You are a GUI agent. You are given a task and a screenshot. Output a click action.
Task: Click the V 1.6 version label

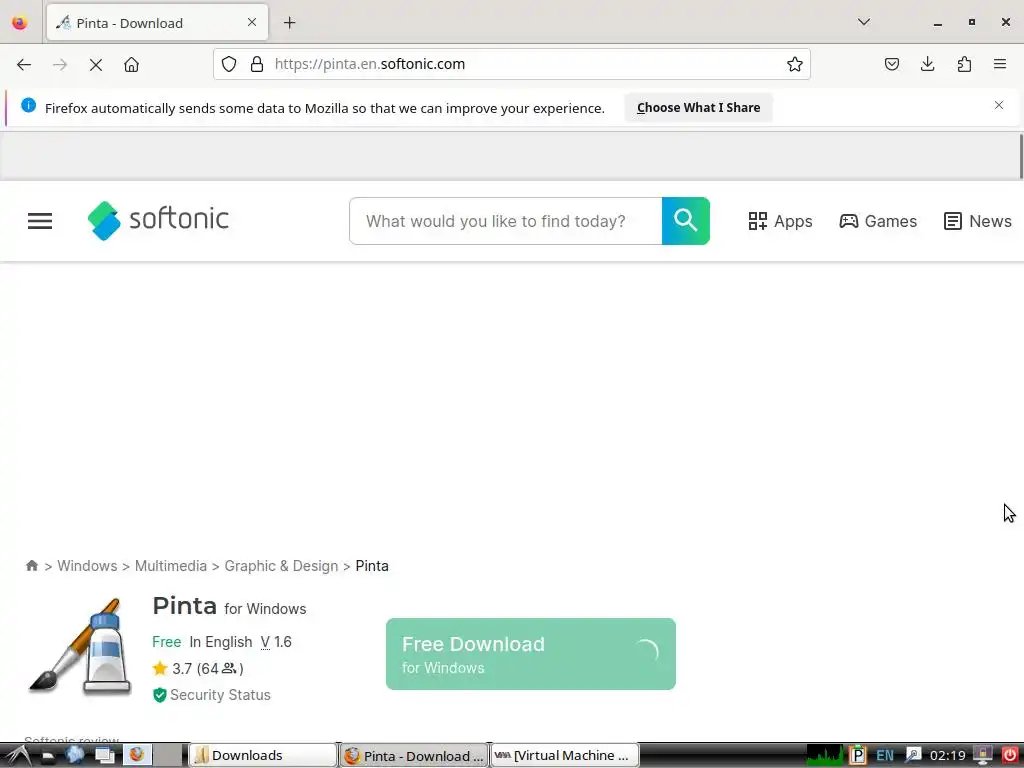coord(276,642)
